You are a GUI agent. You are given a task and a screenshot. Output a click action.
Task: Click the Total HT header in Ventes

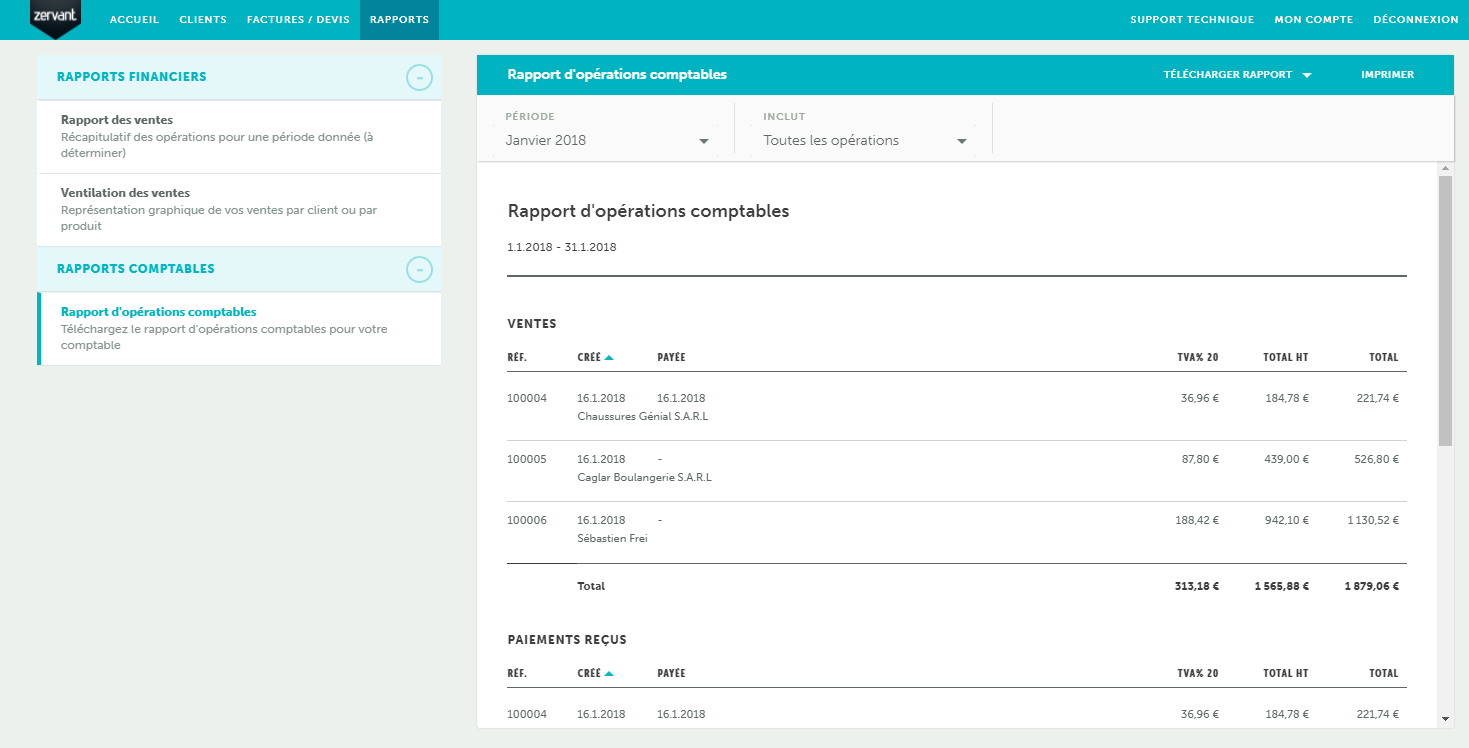tap(1286, 357)
